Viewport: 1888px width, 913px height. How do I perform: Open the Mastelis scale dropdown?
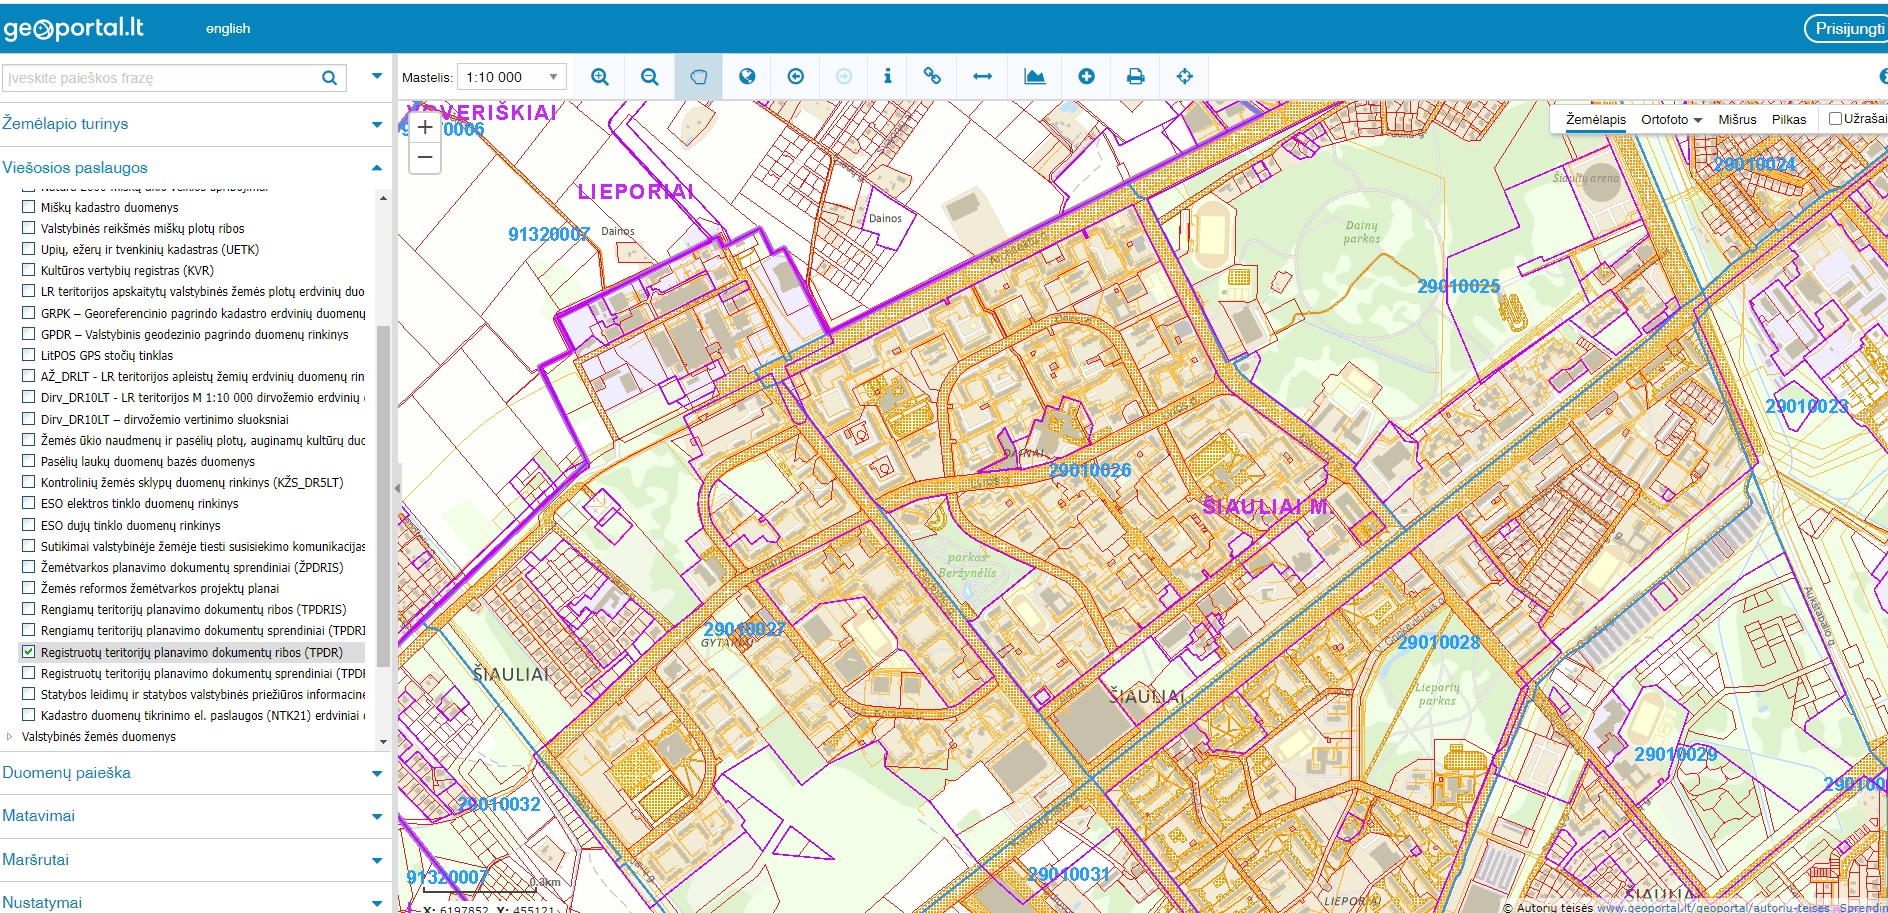tap(512, 77)
